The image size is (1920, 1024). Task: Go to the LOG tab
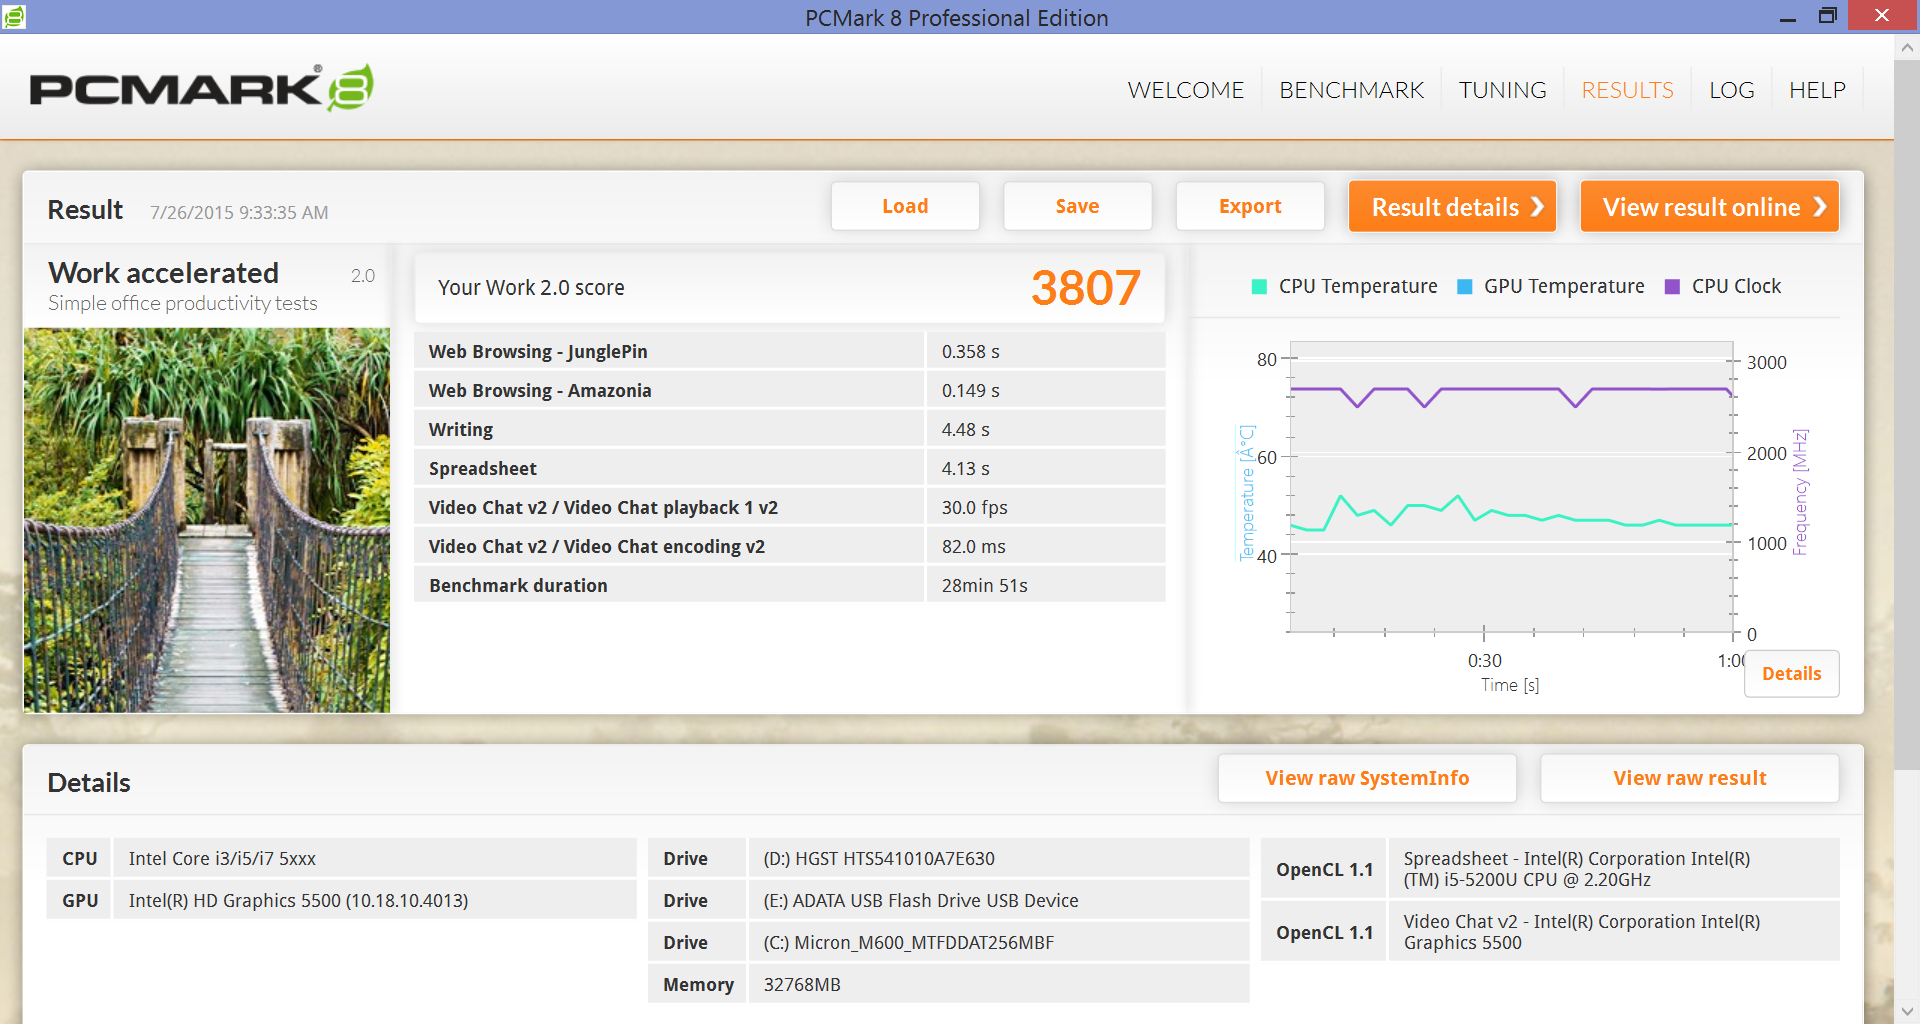[x=1731, y=90]
